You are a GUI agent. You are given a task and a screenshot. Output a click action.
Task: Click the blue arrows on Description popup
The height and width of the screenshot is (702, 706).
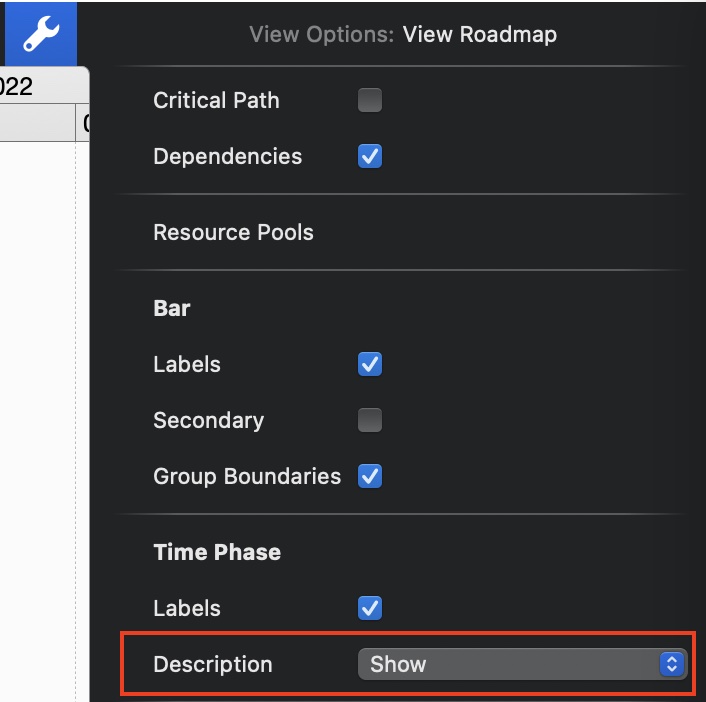[672, 664]
